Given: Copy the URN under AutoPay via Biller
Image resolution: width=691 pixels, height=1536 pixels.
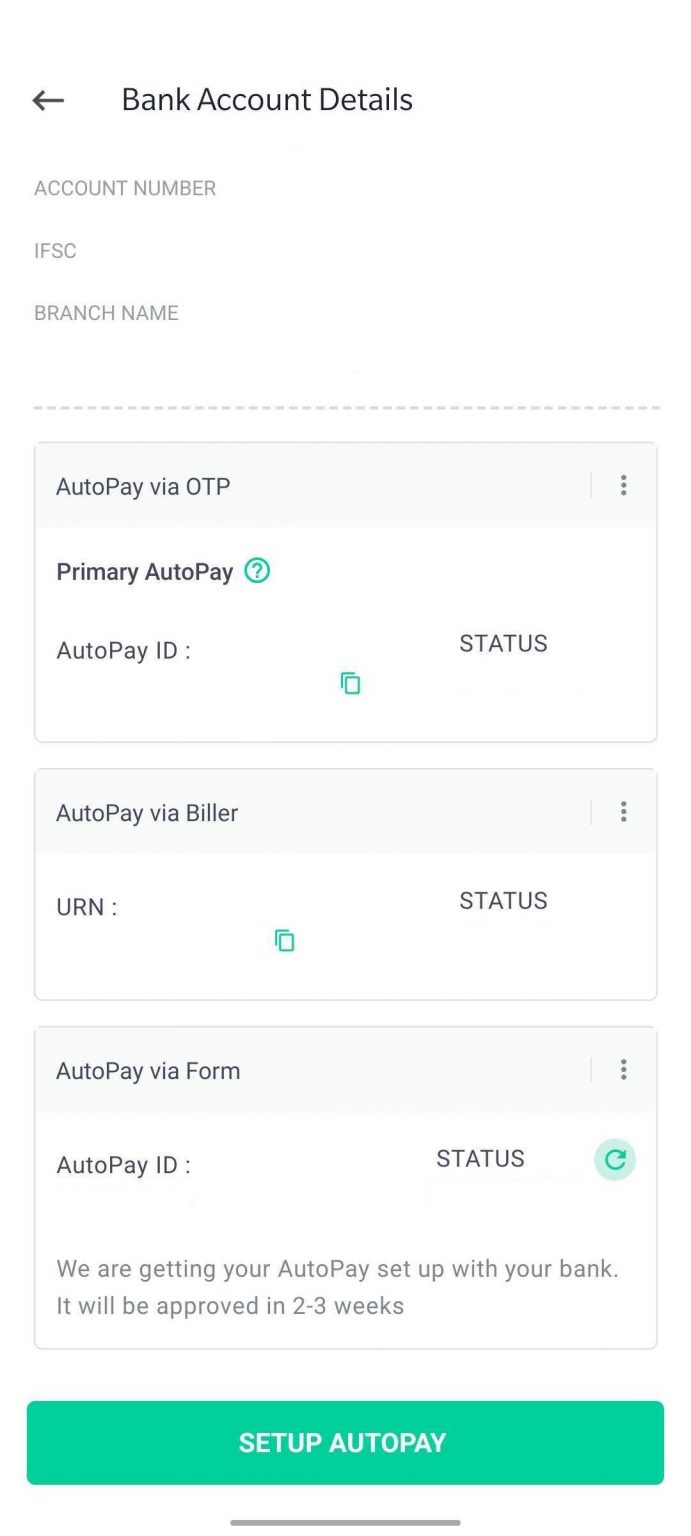Looking at the screenshot, I should pyautogui.click(x=285, y=940).
